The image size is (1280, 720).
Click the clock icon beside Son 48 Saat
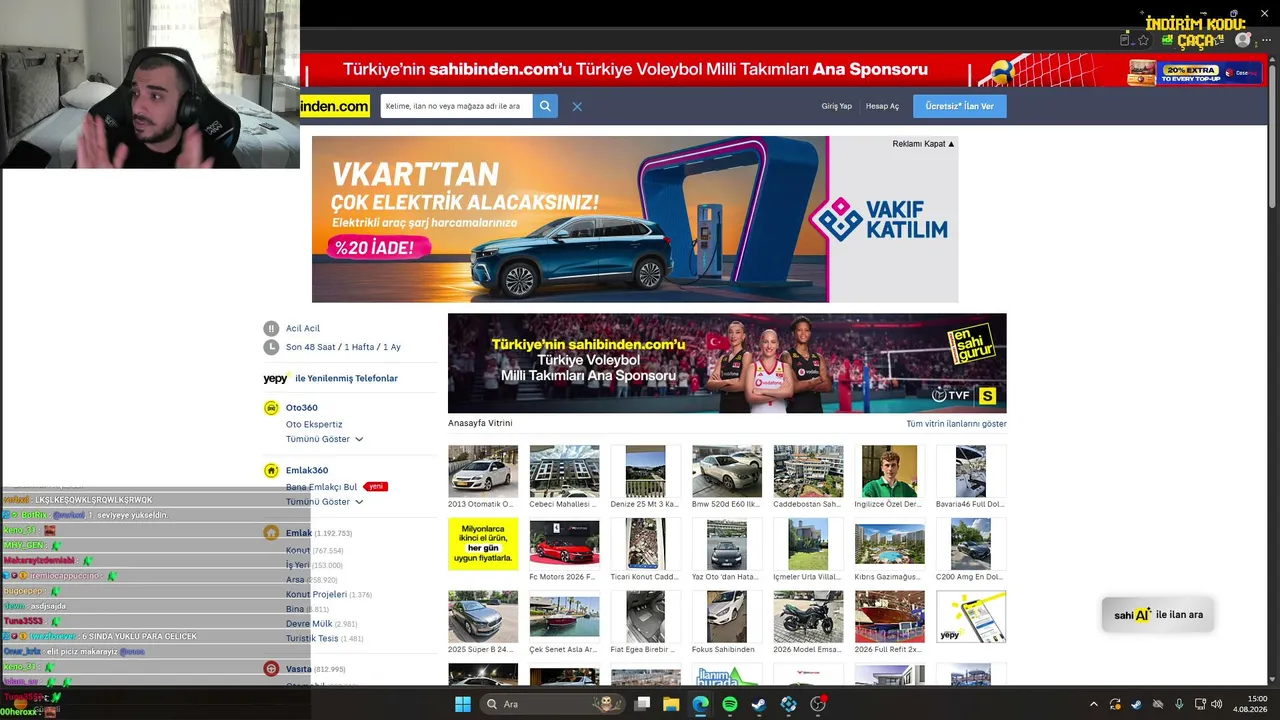click(271, 347)
